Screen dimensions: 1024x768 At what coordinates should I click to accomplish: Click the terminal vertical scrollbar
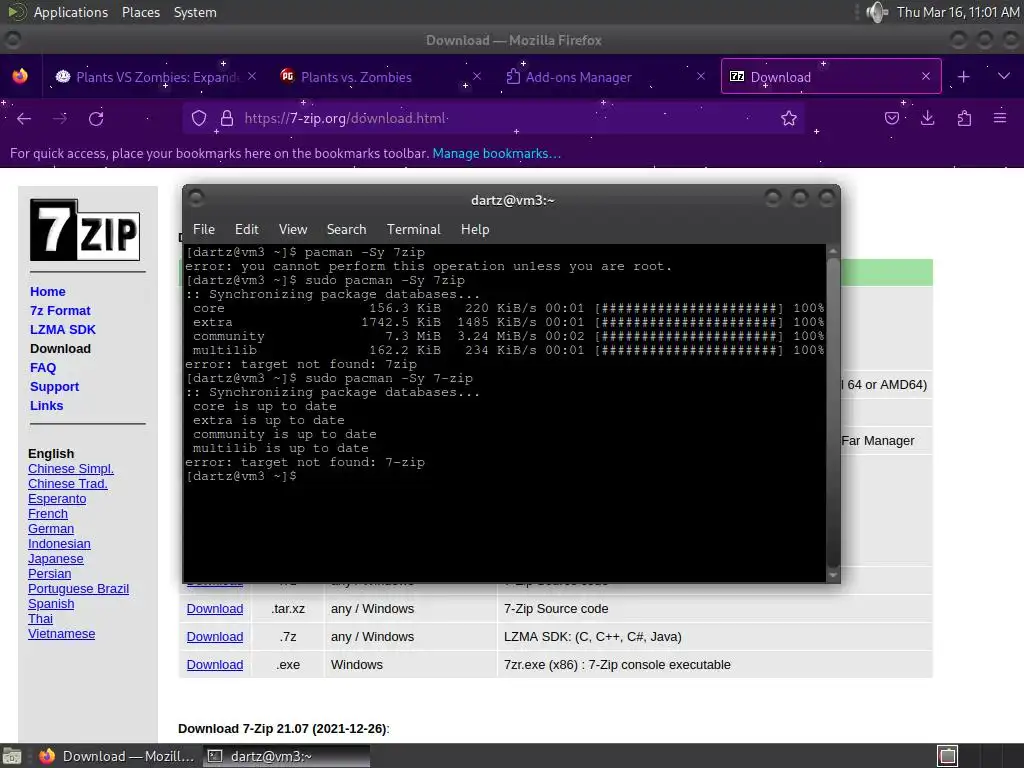coord(833,413)
